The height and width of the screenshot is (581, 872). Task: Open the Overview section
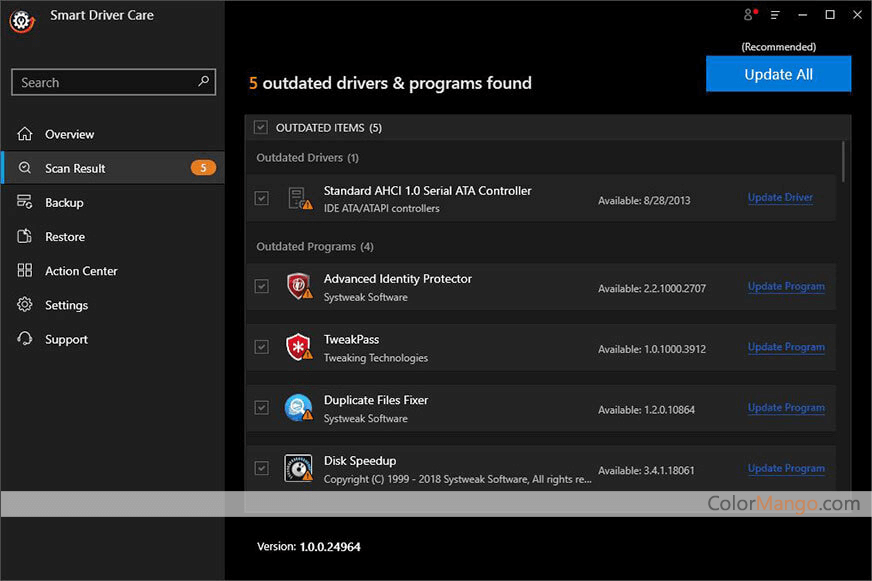pos(113,134)
